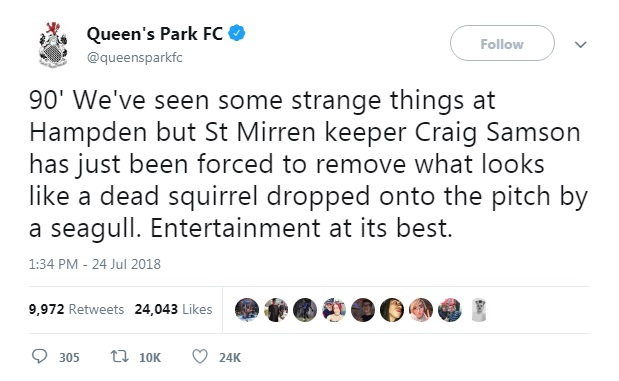Open the tweet options chevron dropdown
The image size is (619, 381).
click(580, 44)
